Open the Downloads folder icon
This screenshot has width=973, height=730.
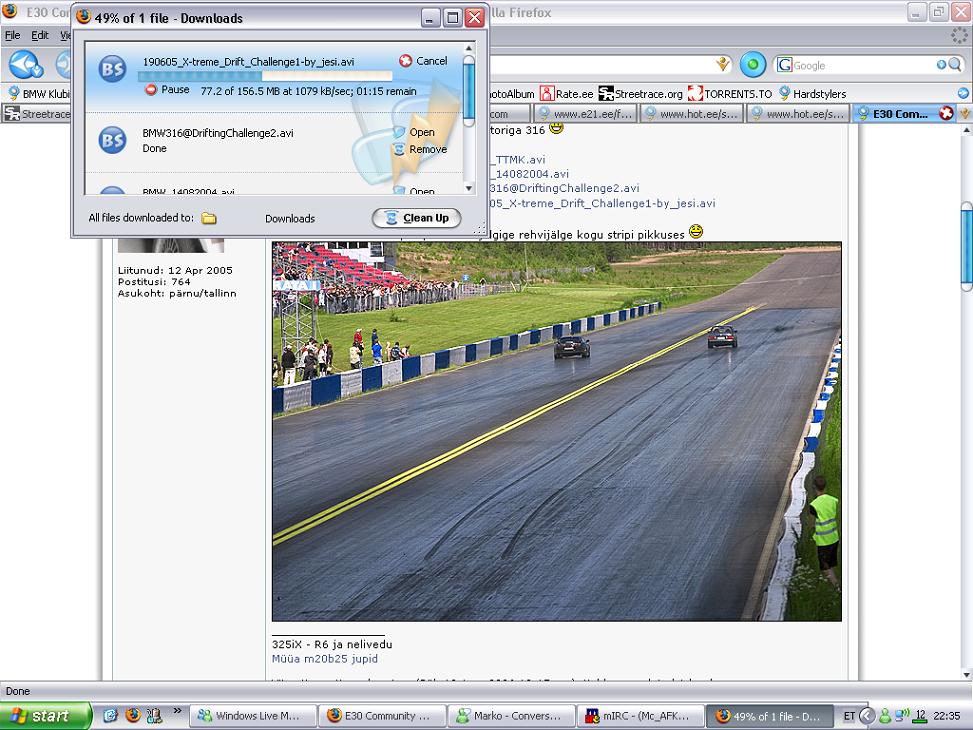209,219
